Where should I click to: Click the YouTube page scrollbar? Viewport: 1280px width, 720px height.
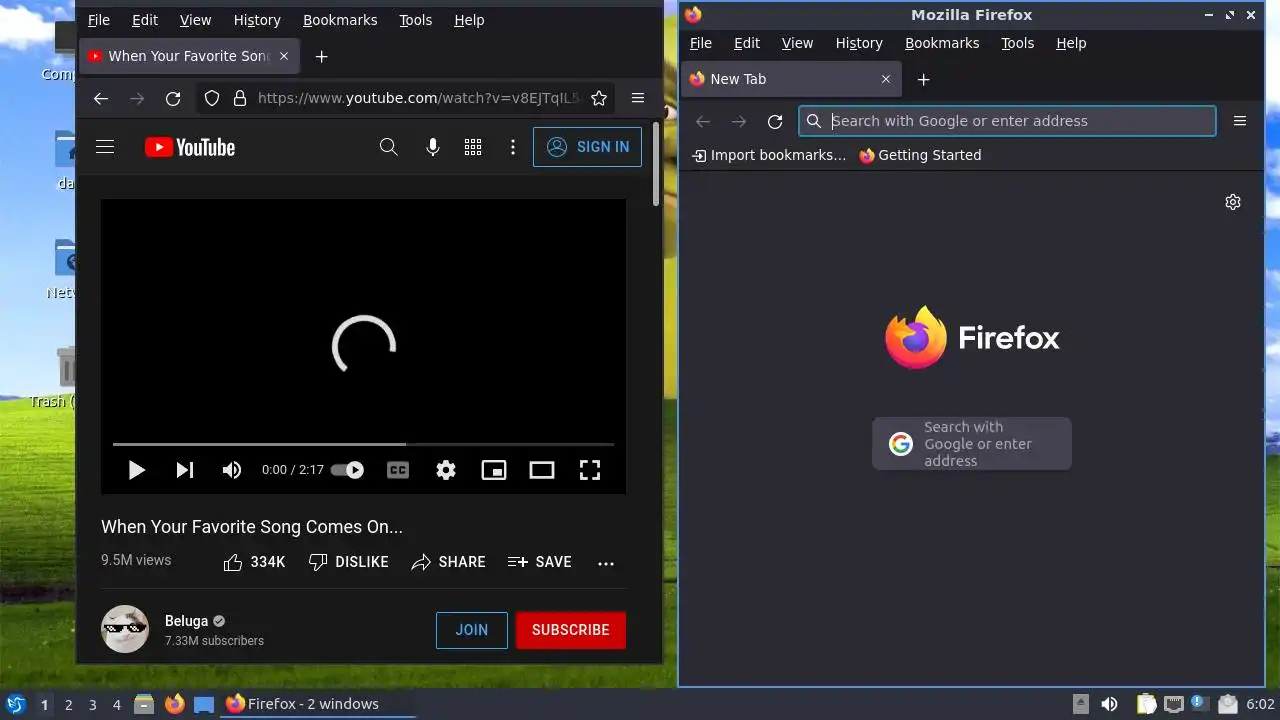[656, 165]
